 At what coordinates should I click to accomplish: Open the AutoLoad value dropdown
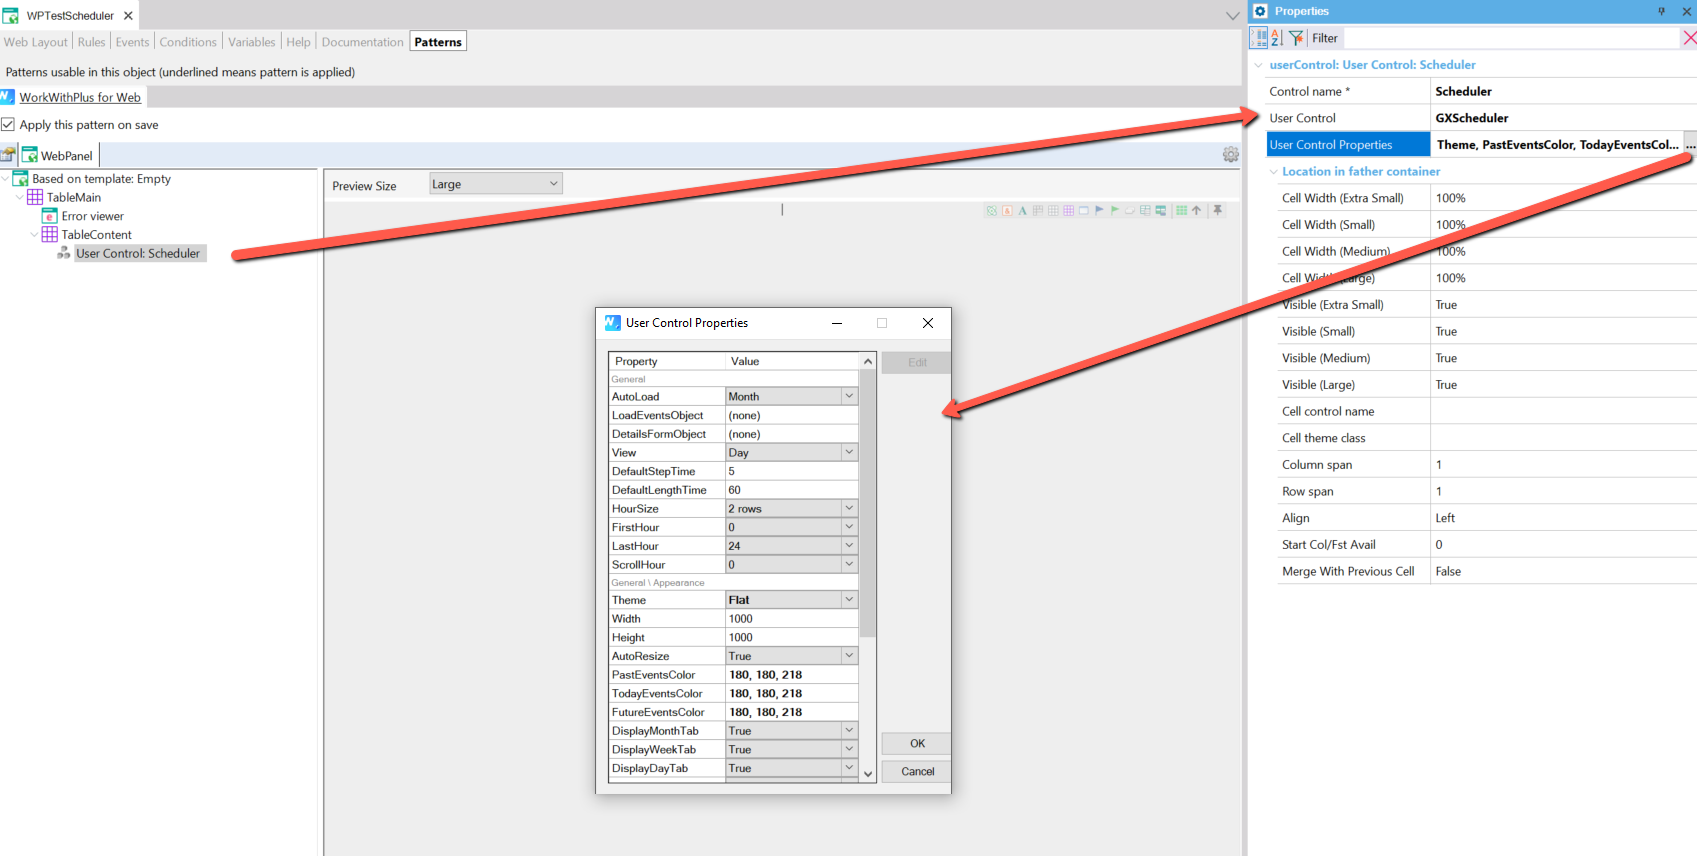tap(849, 396)
